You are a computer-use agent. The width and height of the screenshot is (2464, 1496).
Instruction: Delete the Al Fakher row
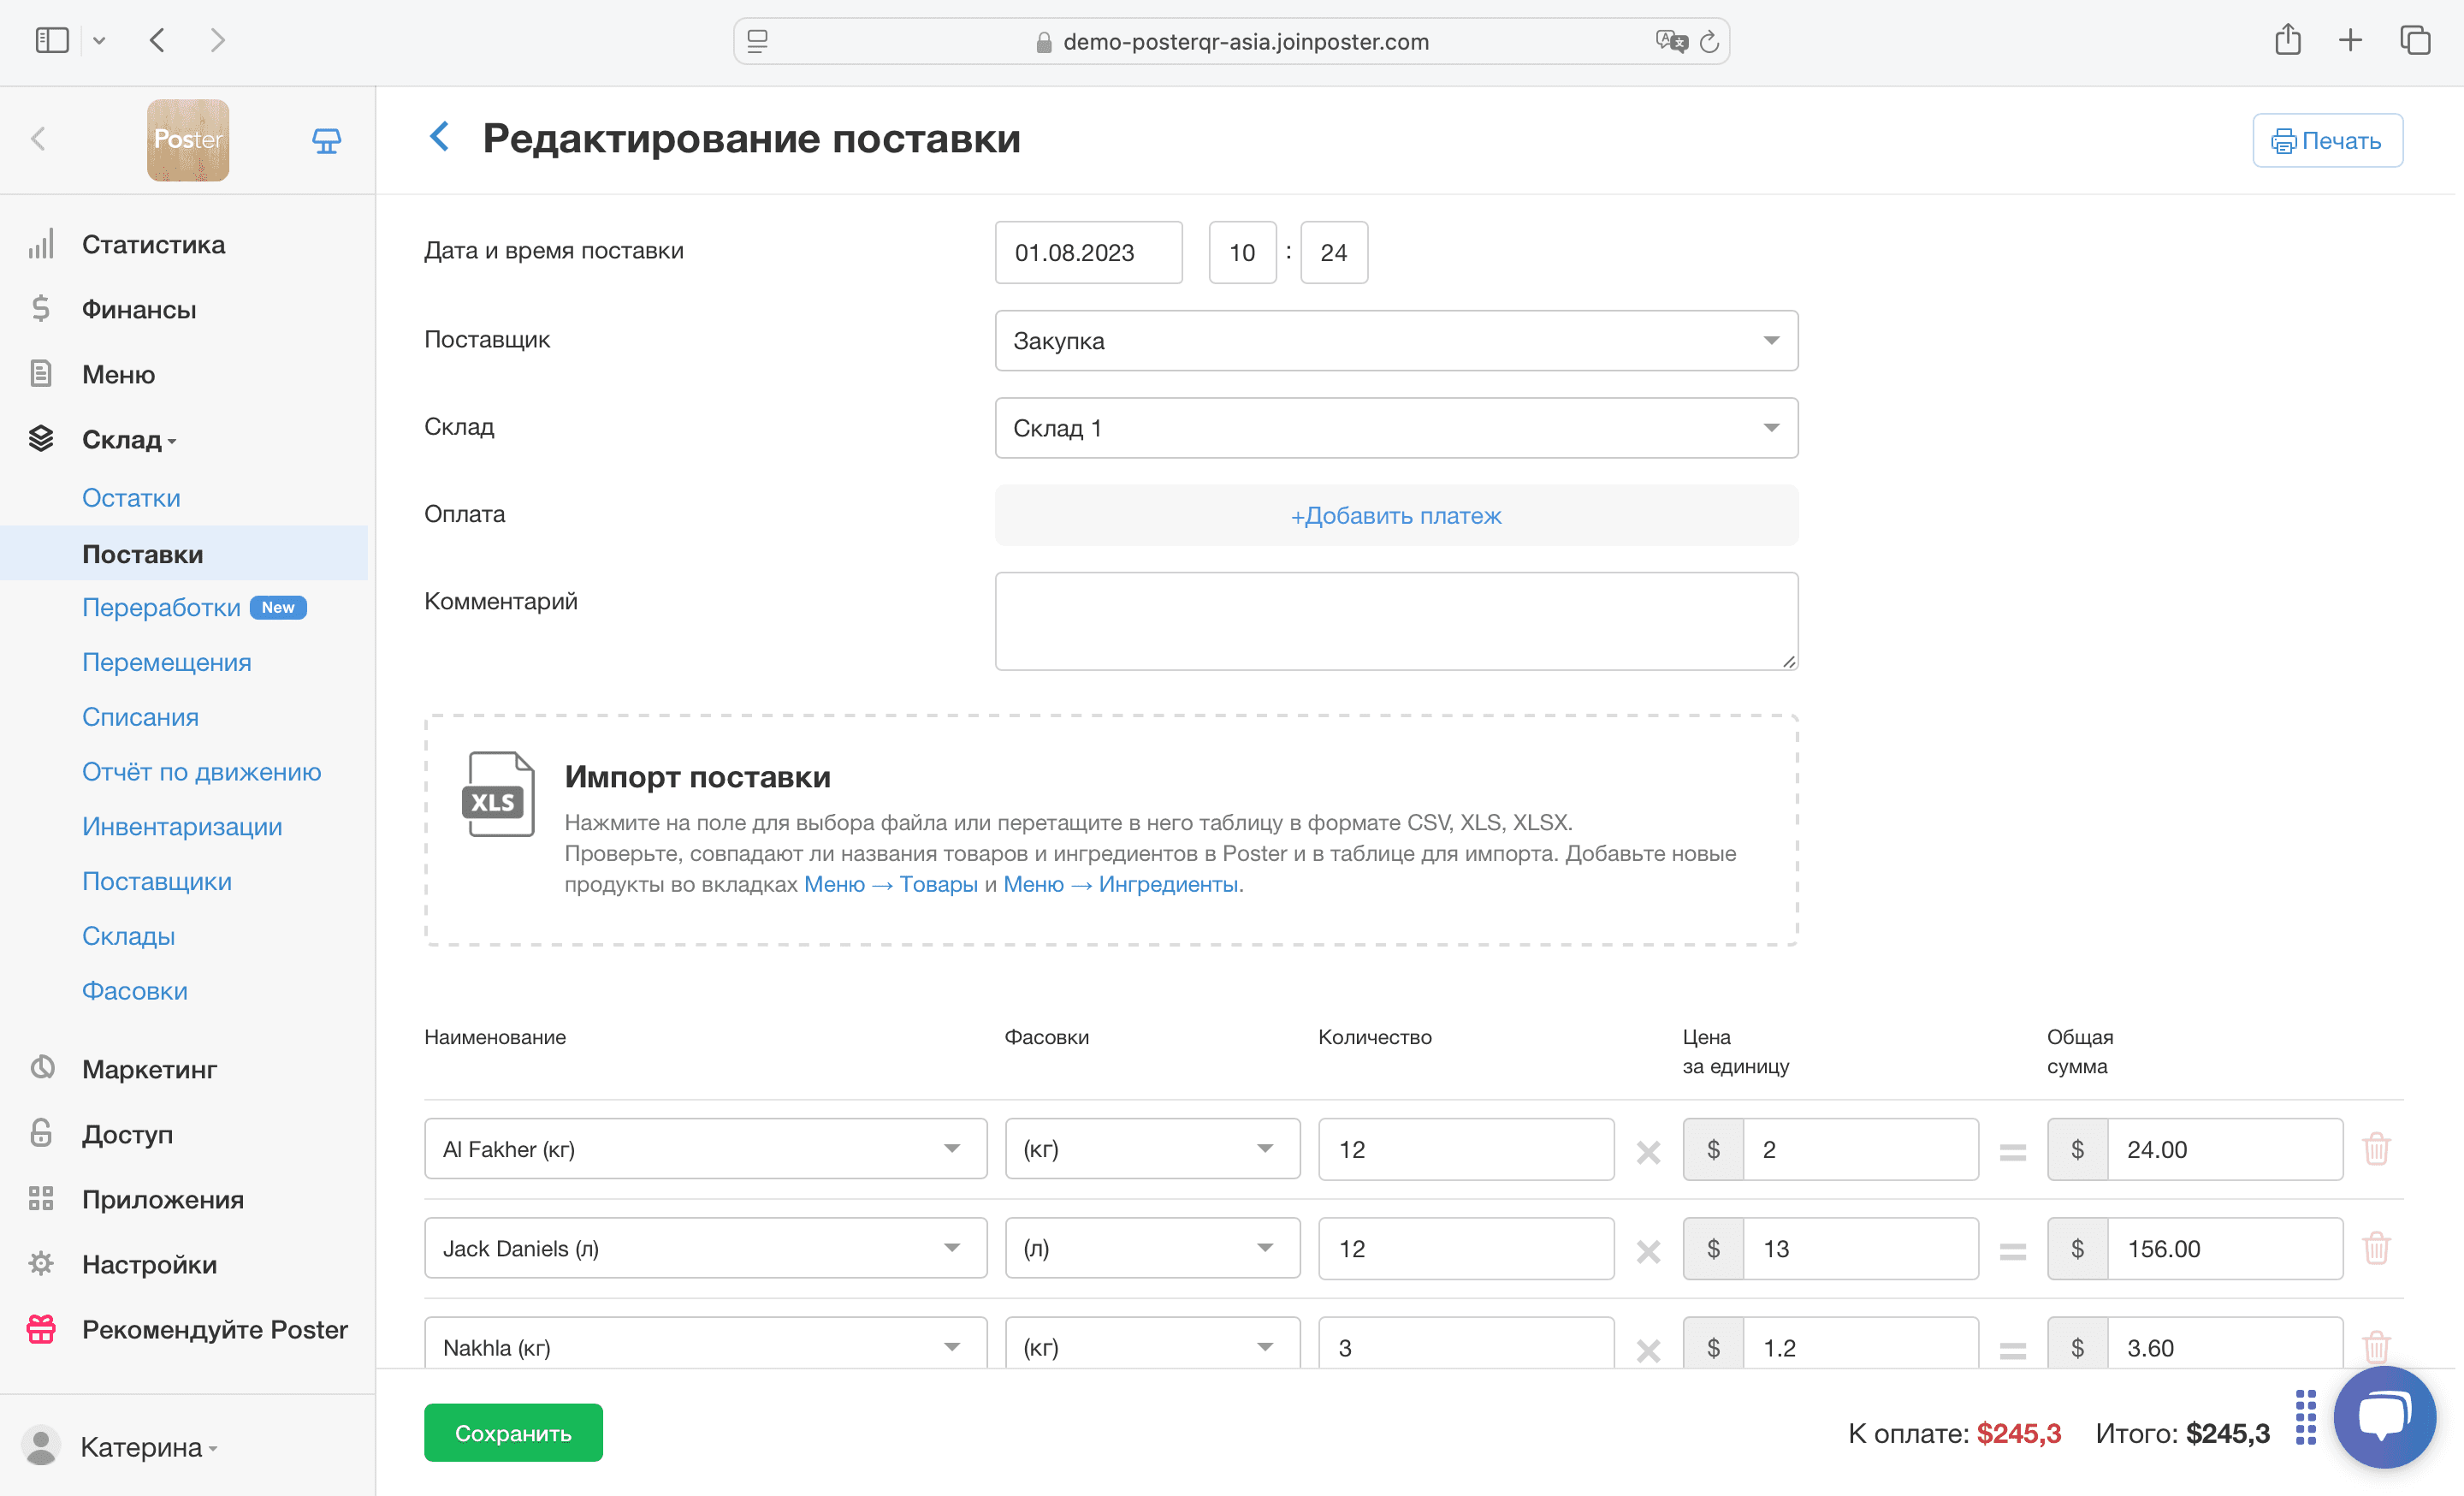[x=2376, y=1148]
